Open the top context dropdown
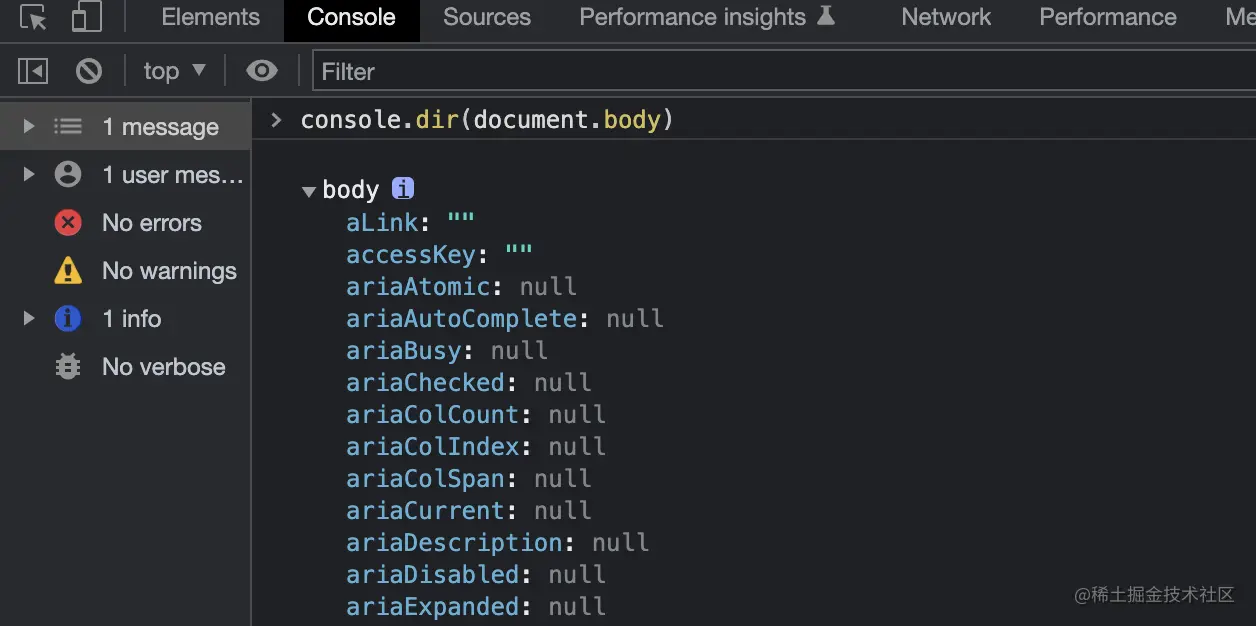The height and width of the screenshot is (626, 1256). click(x=173, y=71)
